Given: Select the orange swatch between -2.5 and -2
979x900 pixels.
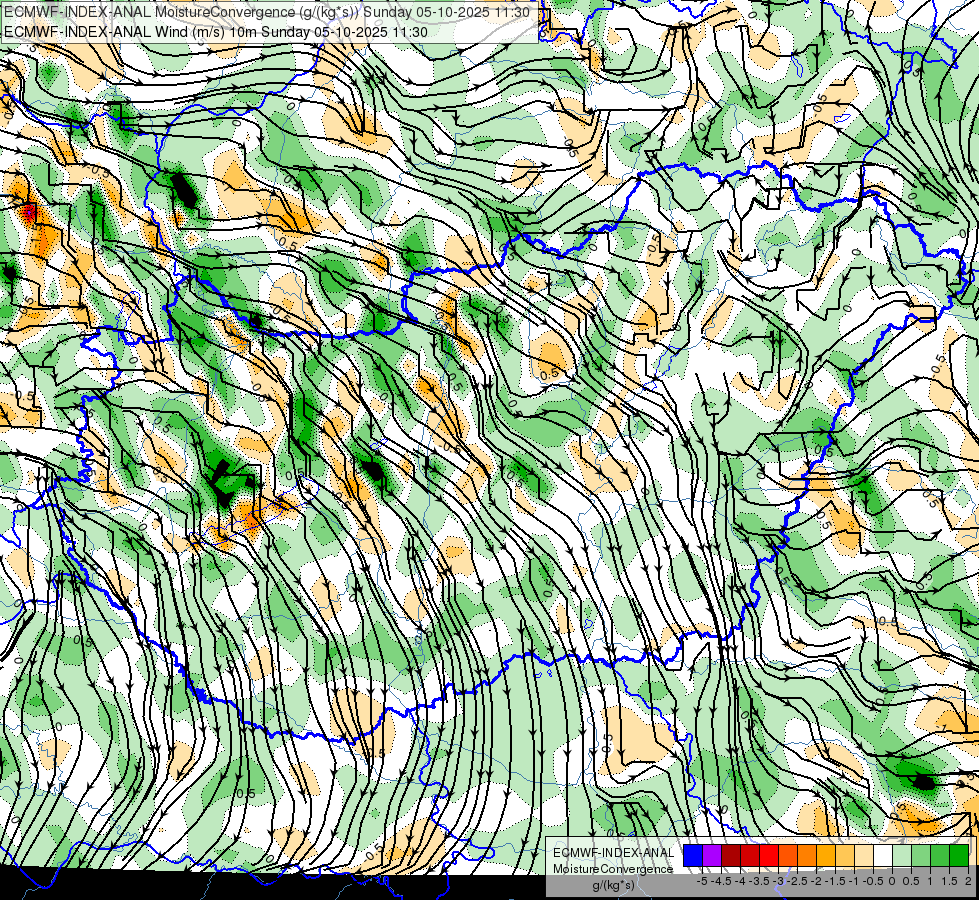Looking at the screenshot, I should pyautogui.click(x=807, y=856).
